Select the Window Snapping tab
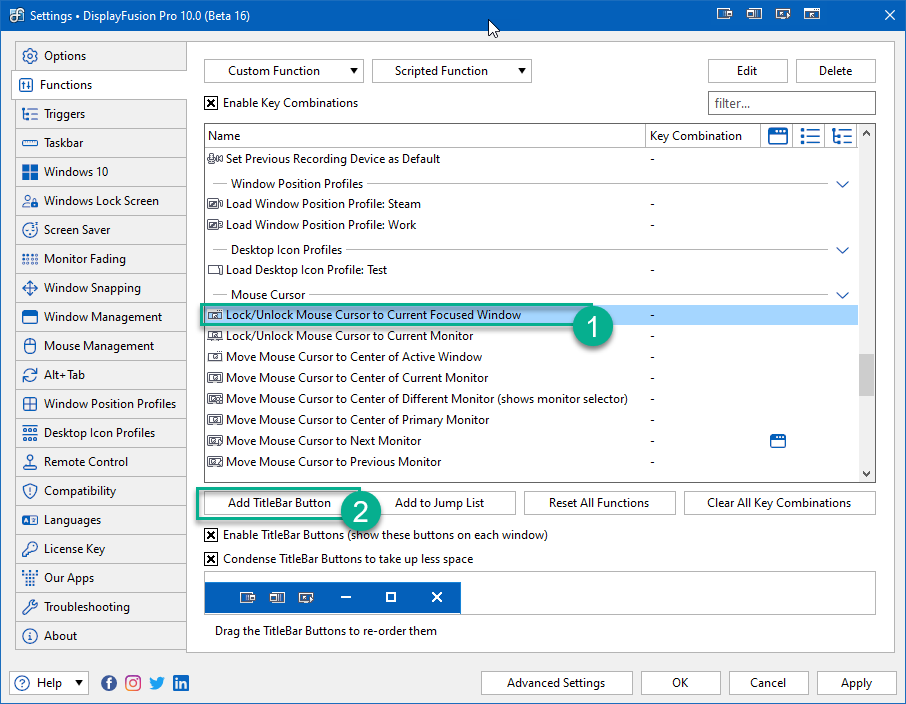 coord(101,288)
